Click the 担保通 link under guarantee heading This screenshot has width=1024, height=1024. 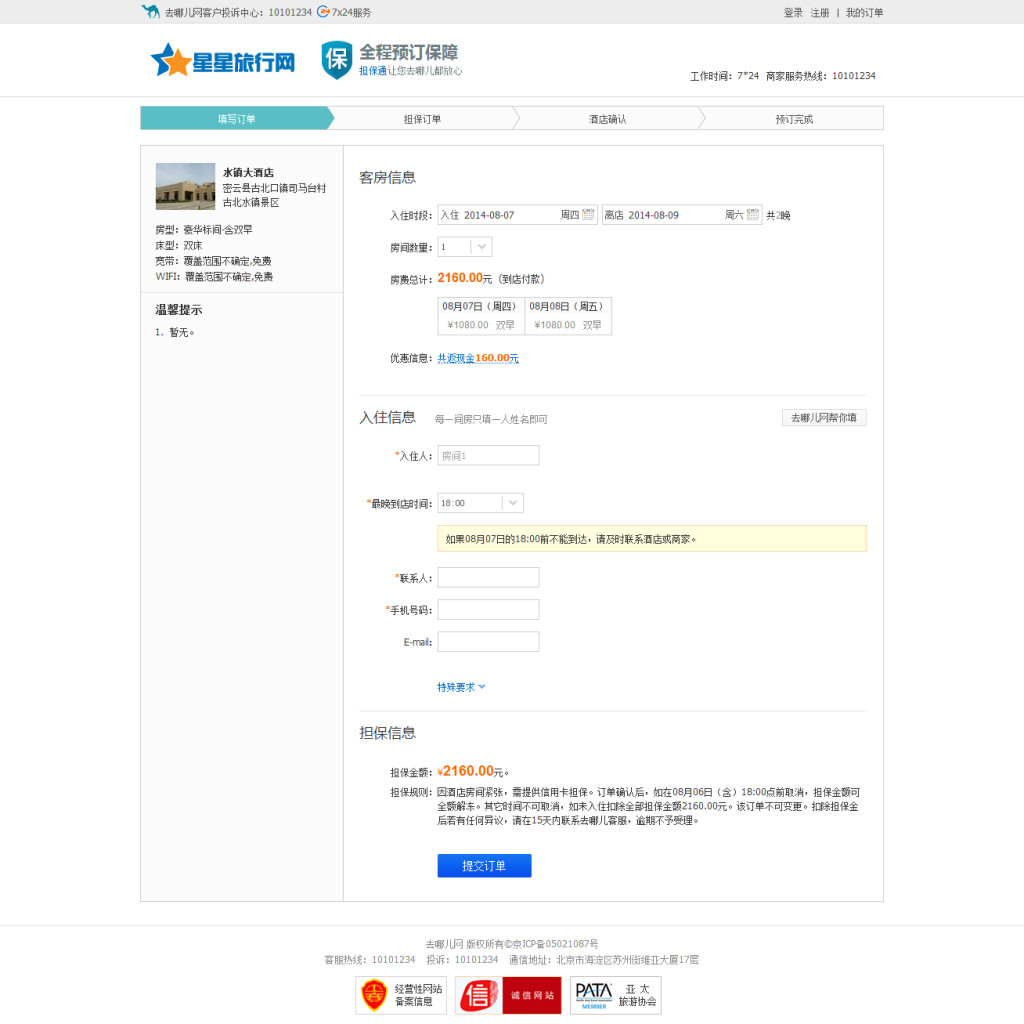pyautogui.click(x=372, y=71)
